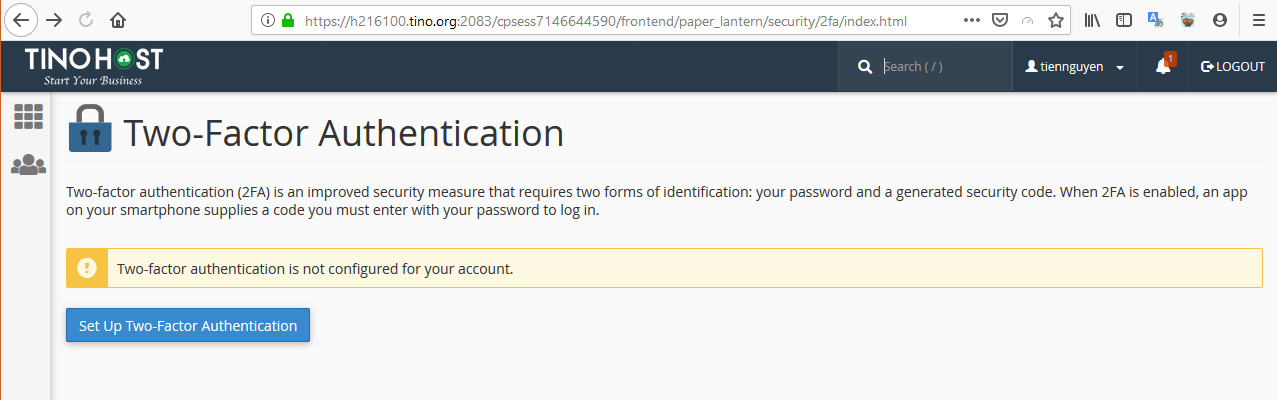Open the Firefox account avatar icon
Image resolution: width=1277 pixels, height=400 pixels.
[x=1219, y=20]
